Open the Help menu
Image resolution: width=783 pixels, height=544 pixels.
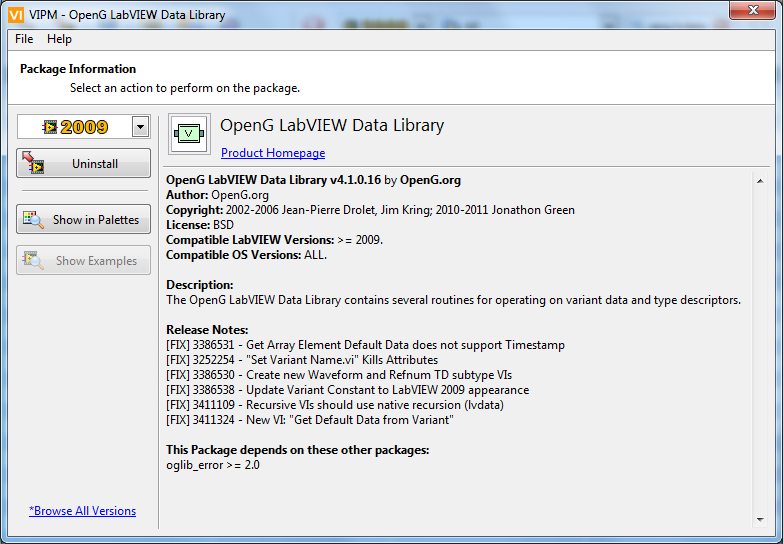59,39
